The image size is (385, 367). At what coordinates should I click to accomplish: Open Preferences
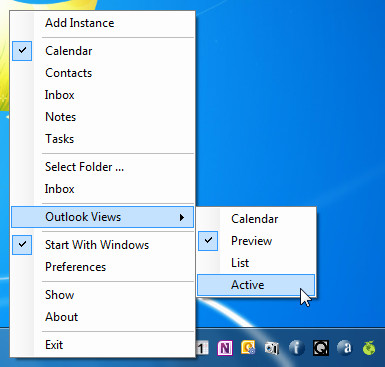point(102,267)
